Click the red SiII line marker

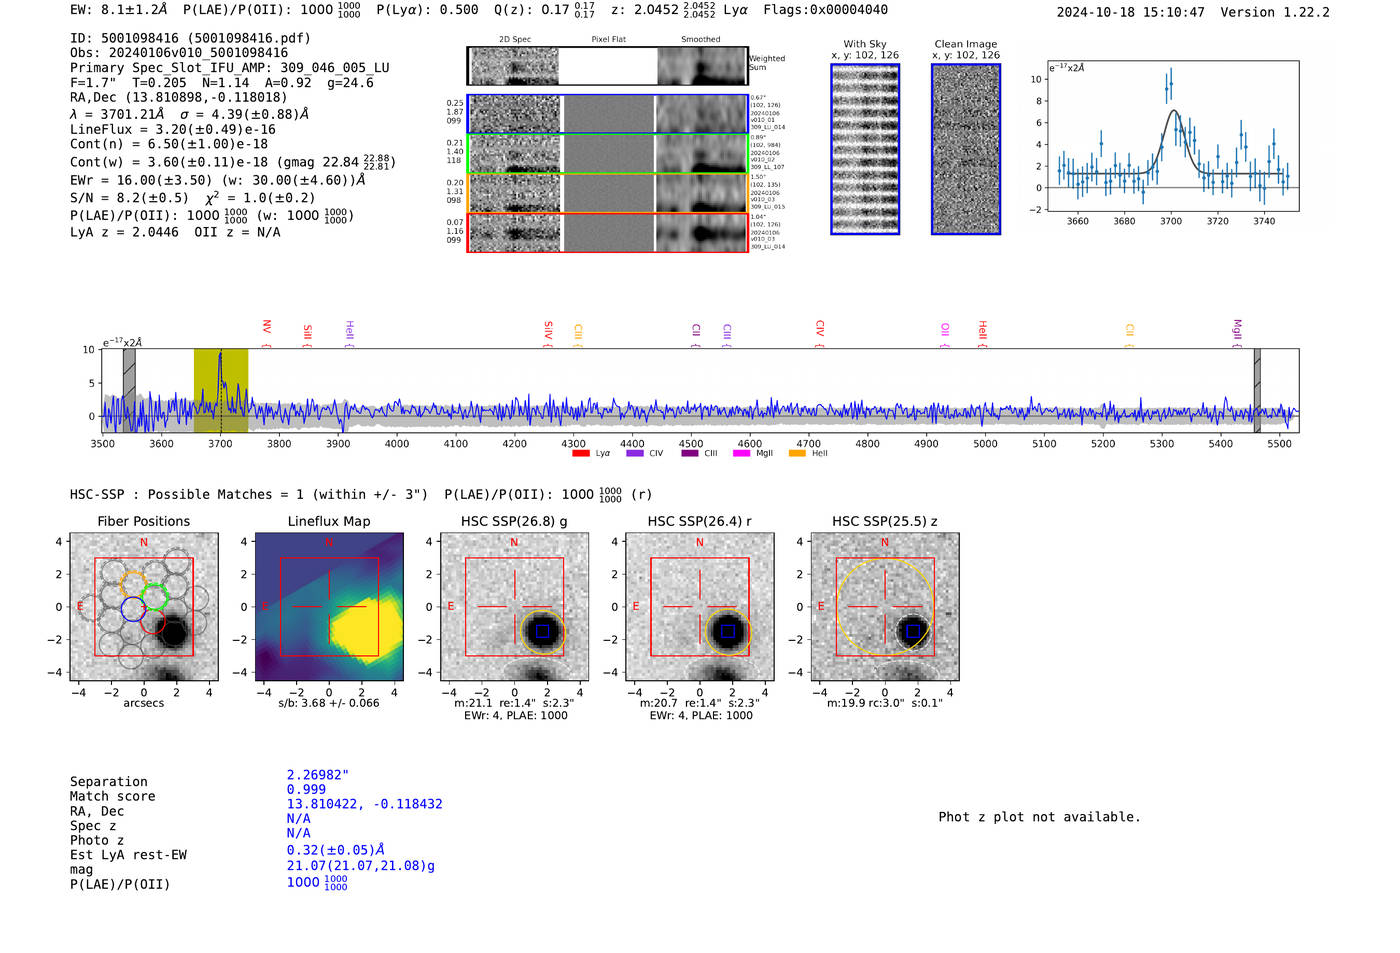[307, 335]
